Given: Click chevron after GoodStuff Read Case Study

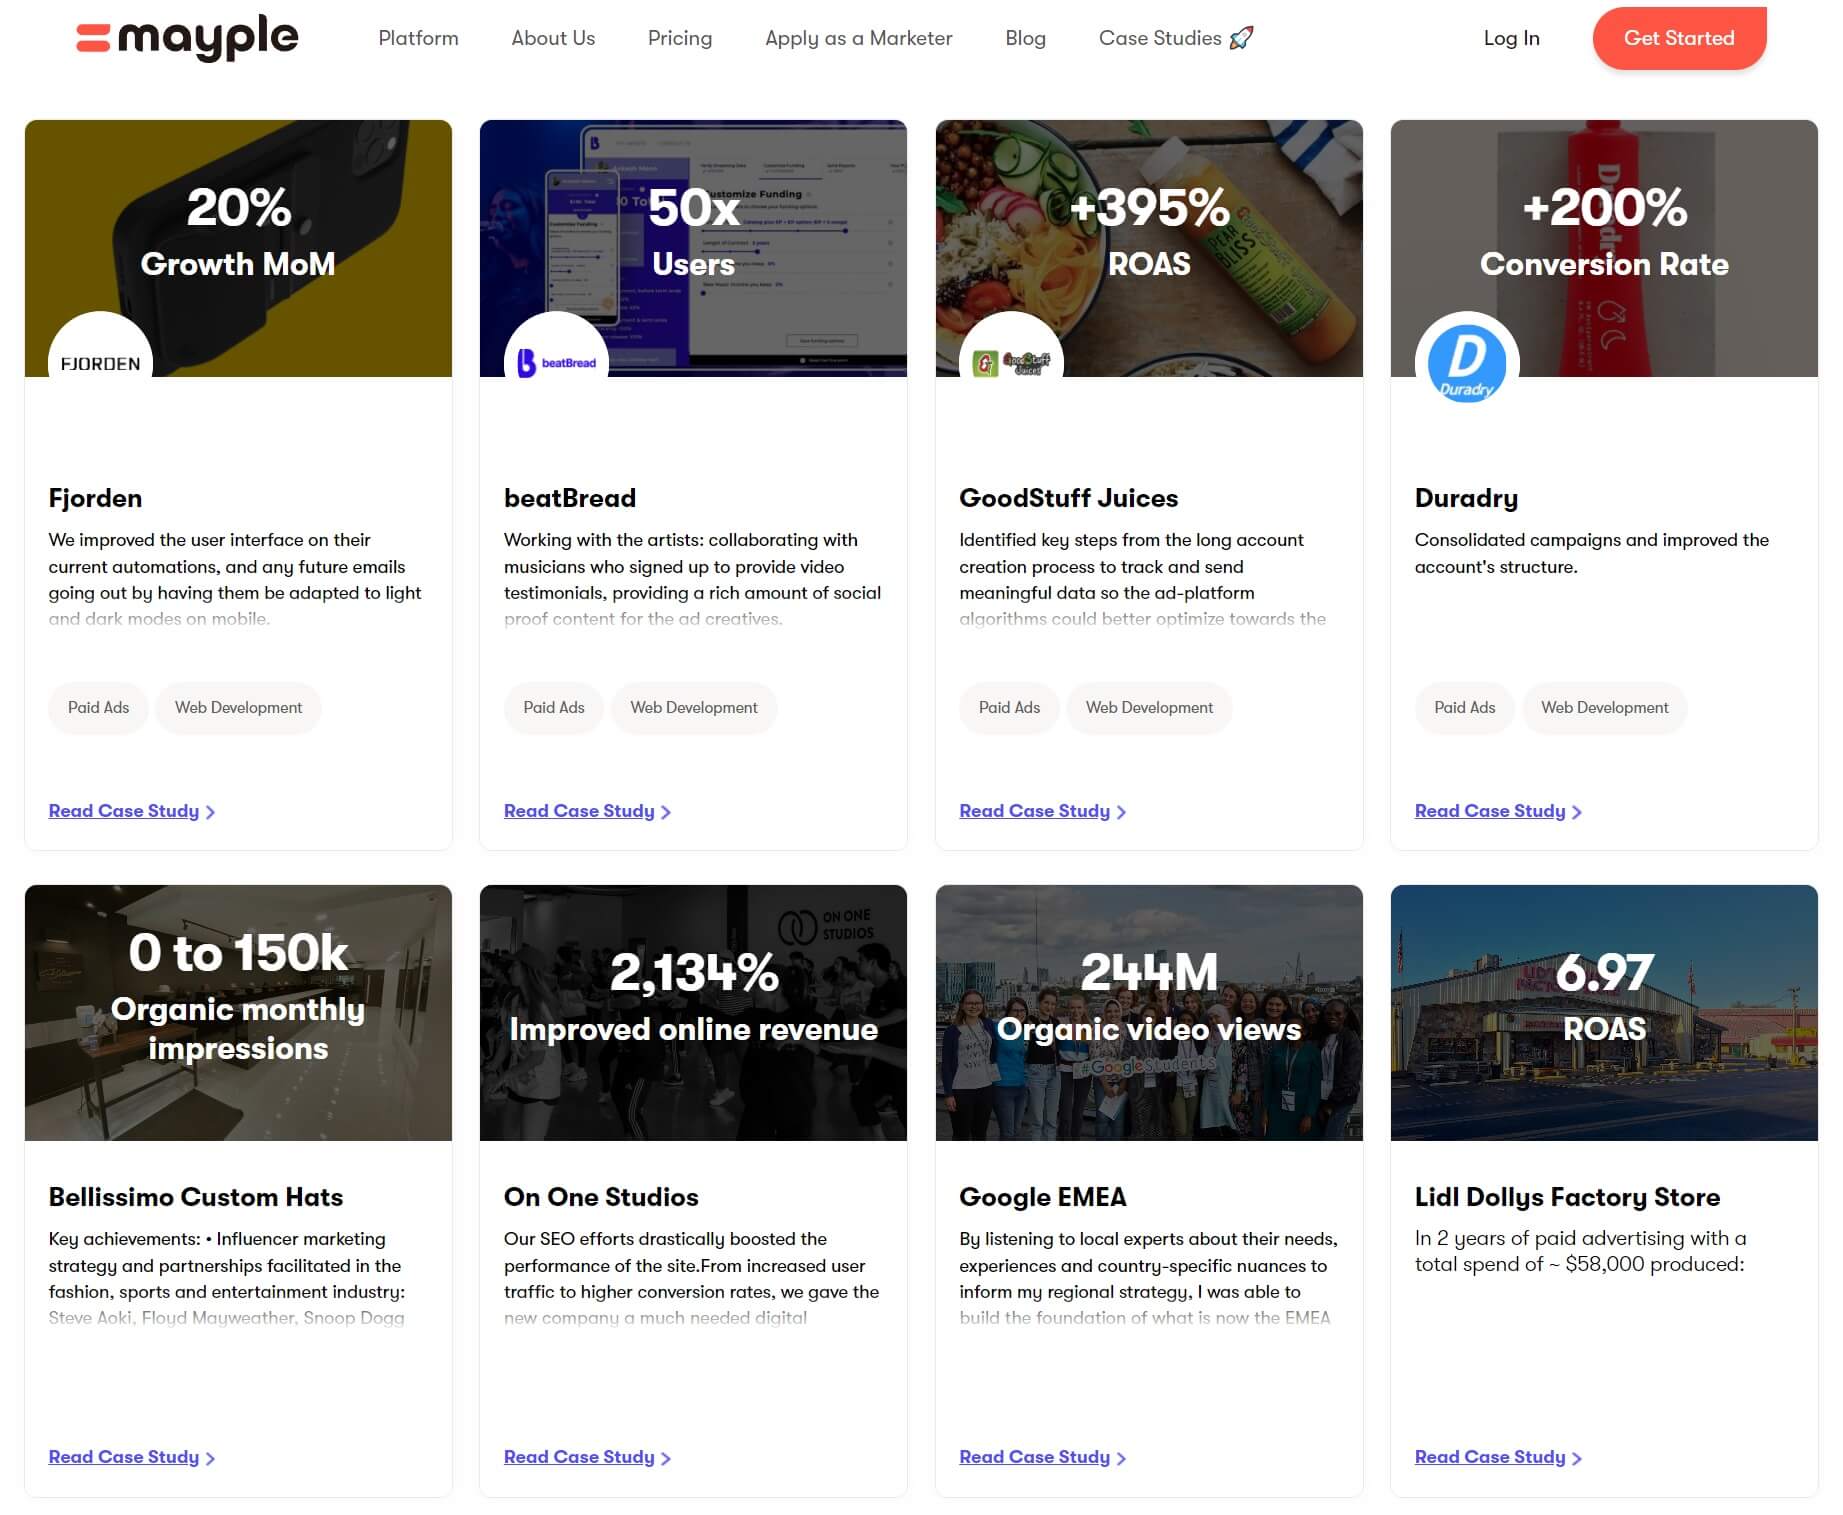Looking at the screenshot, I should (x=1121, y=812).
